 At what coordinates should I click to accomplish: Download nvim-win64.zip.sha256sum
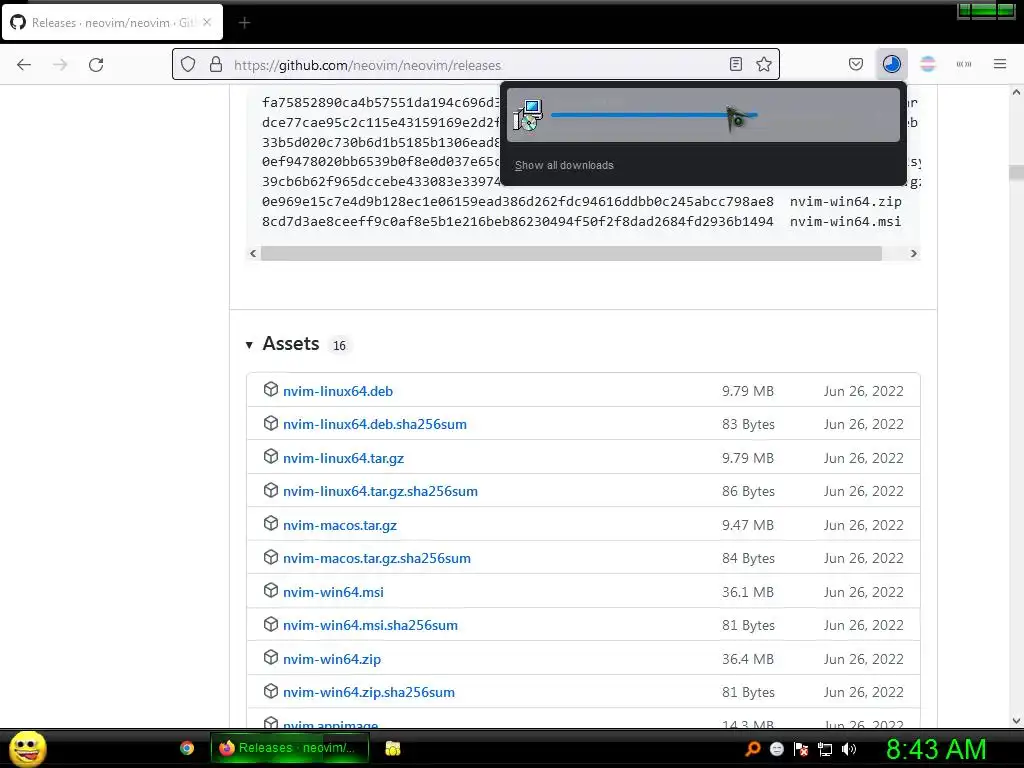(369, 692)
